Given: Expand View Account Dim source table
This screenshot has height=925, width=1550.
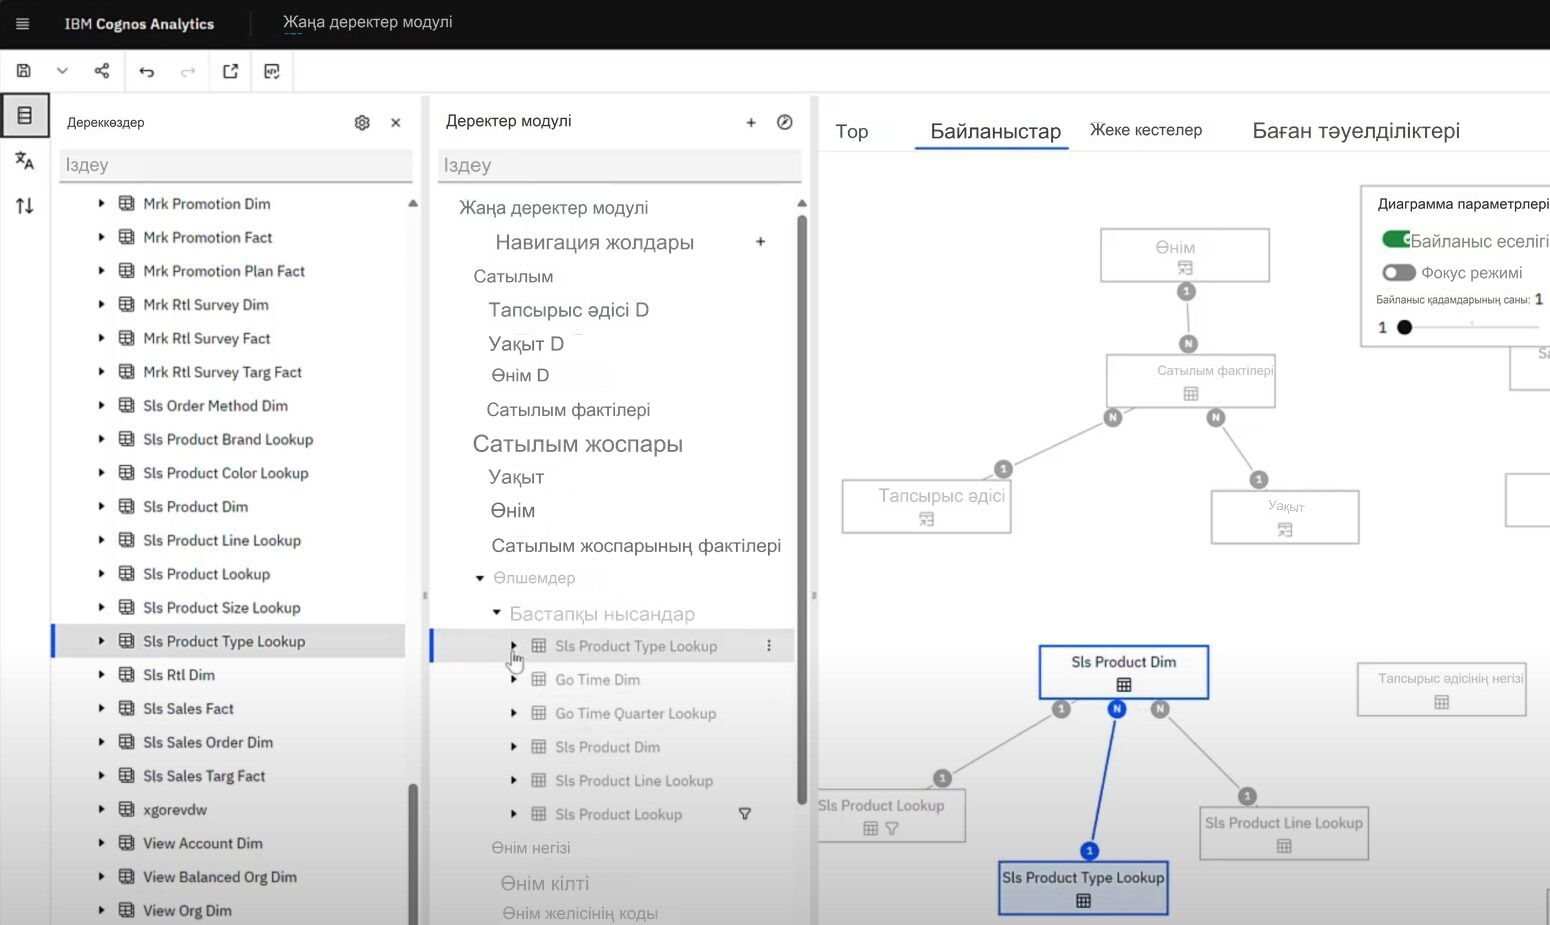Looking at the screenshot, I should click(x=101, y=843).
